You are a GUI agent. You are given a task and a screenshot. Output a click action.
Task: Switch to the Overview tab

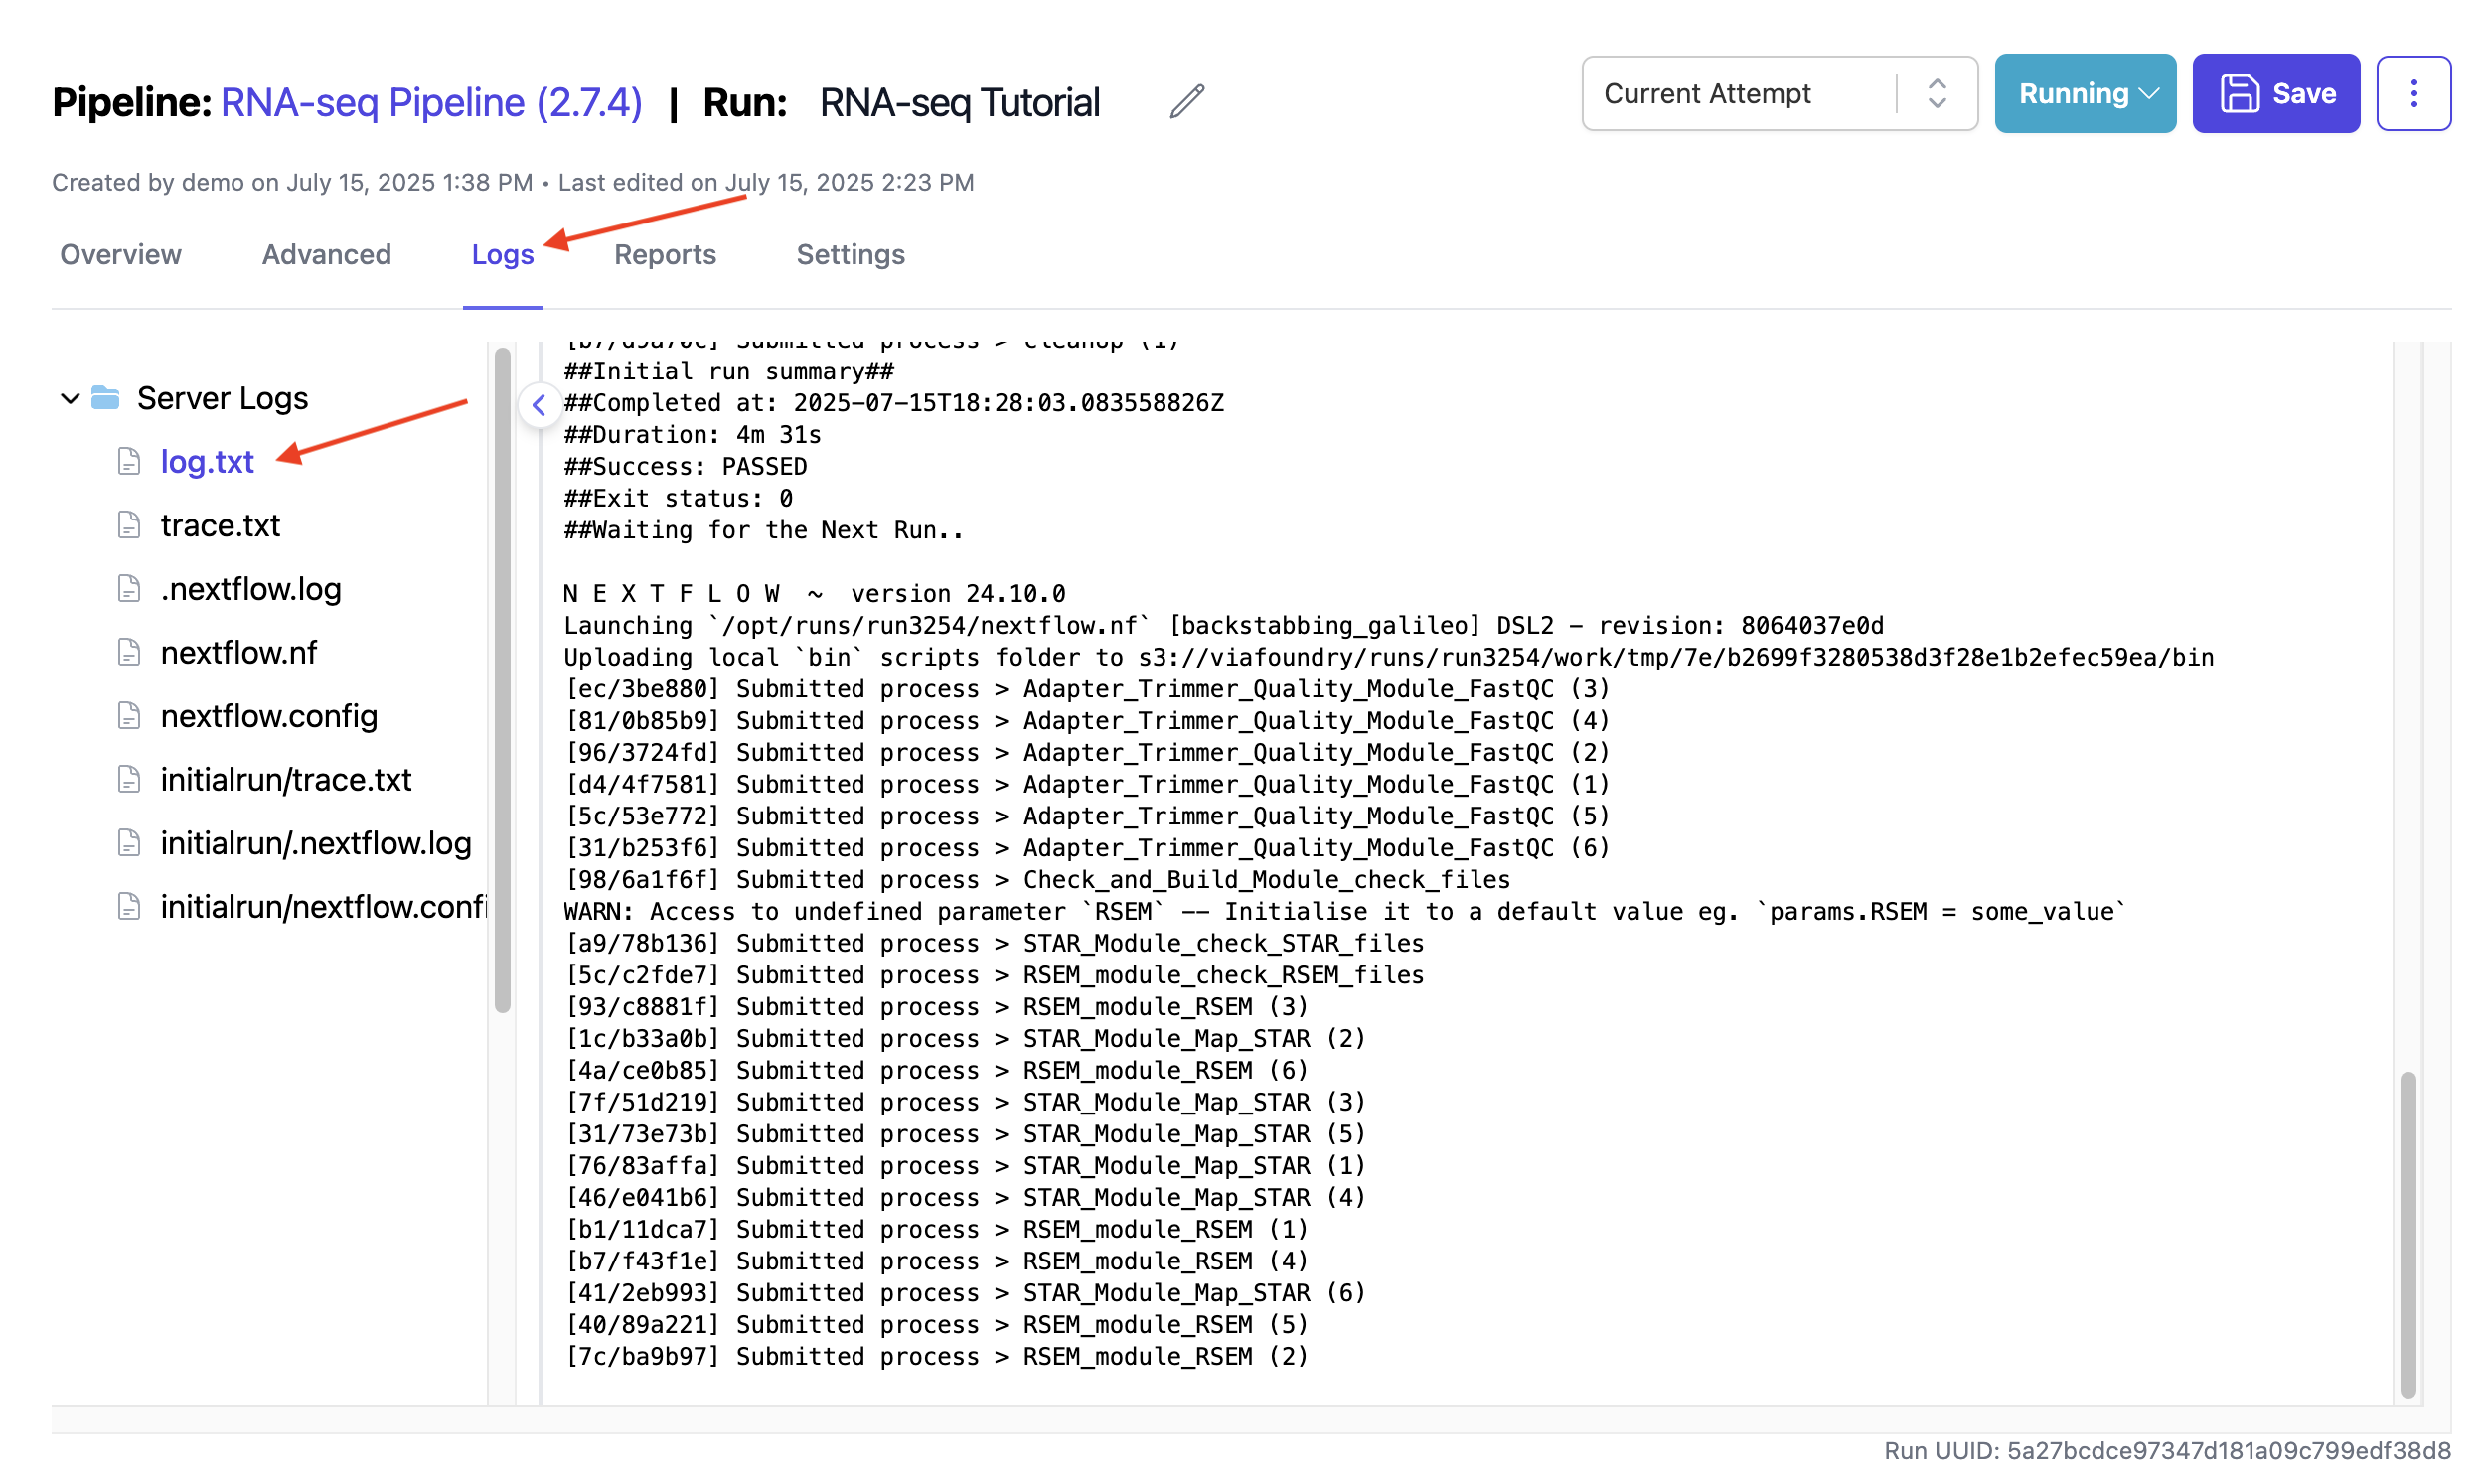(120, 255)
